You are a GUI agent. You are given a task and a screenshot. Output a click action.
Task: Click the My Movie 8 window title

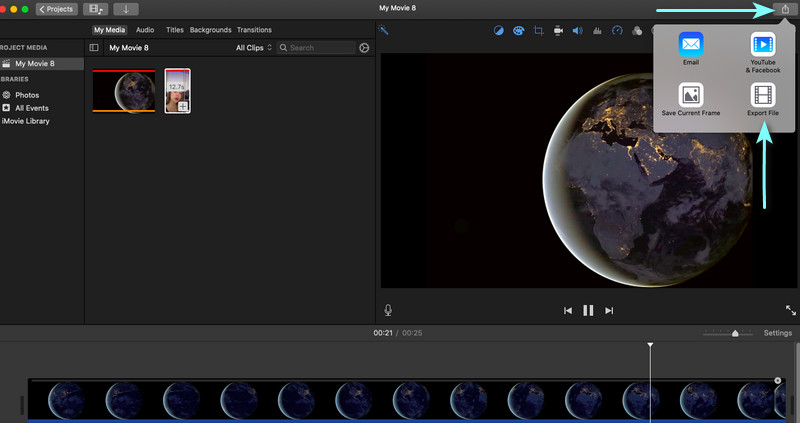[397, 8]
